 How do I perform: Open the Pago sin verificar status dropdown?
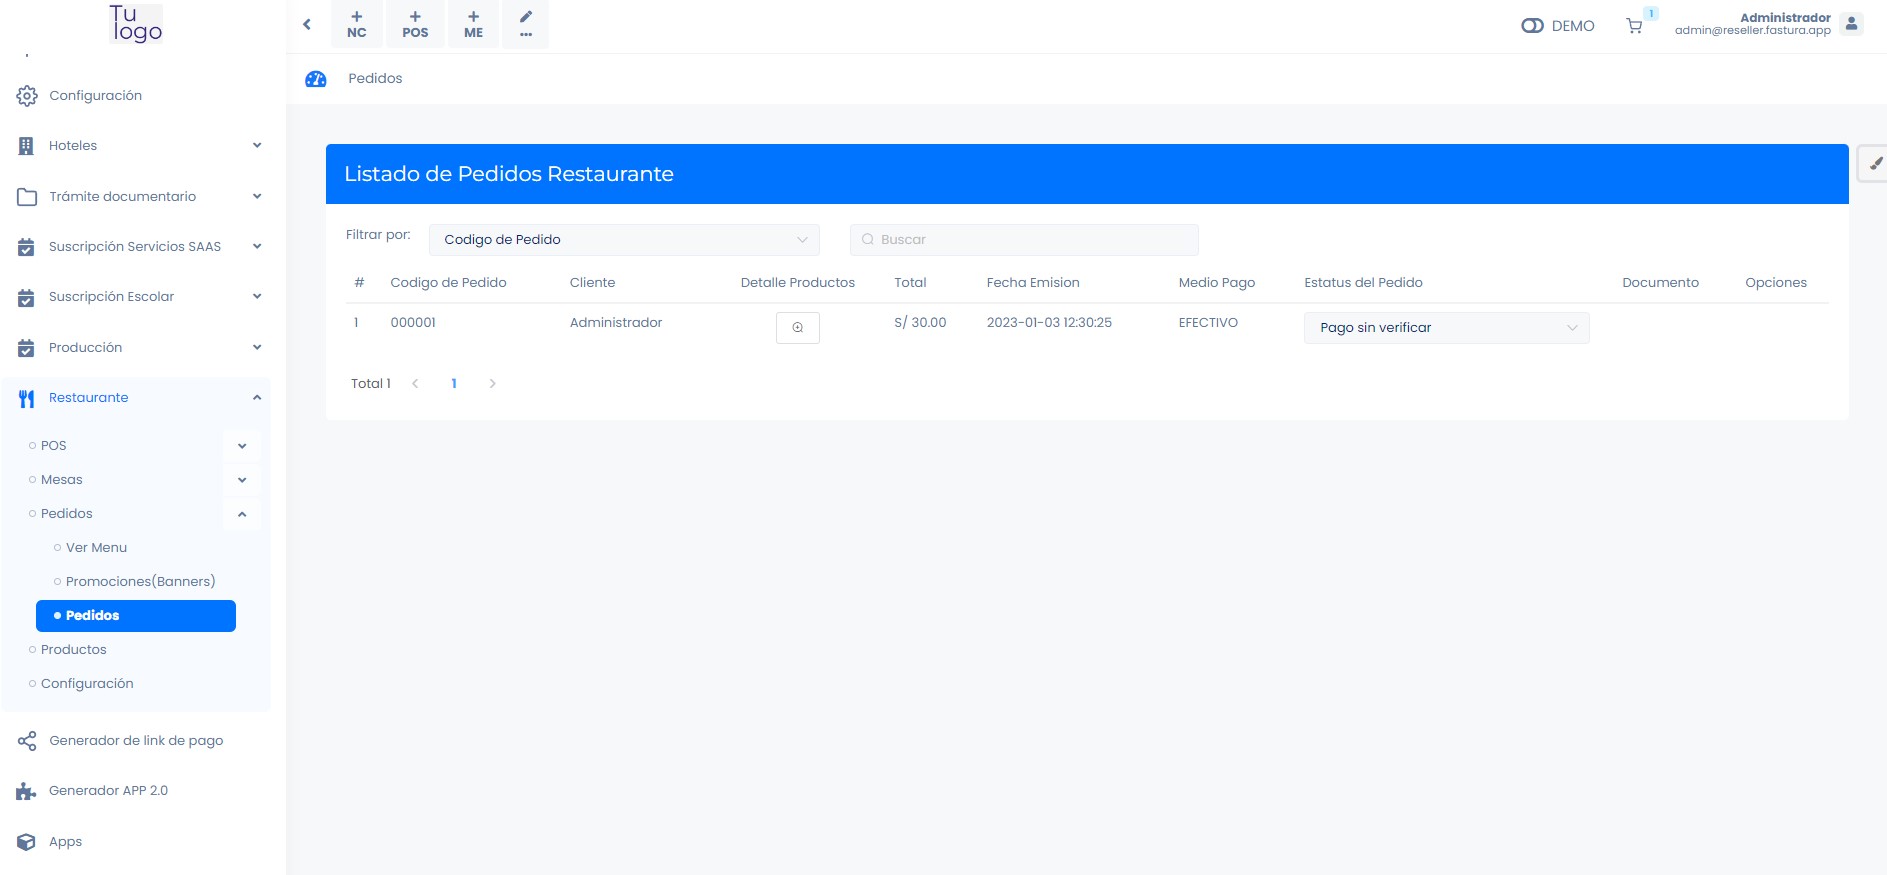1445,328
